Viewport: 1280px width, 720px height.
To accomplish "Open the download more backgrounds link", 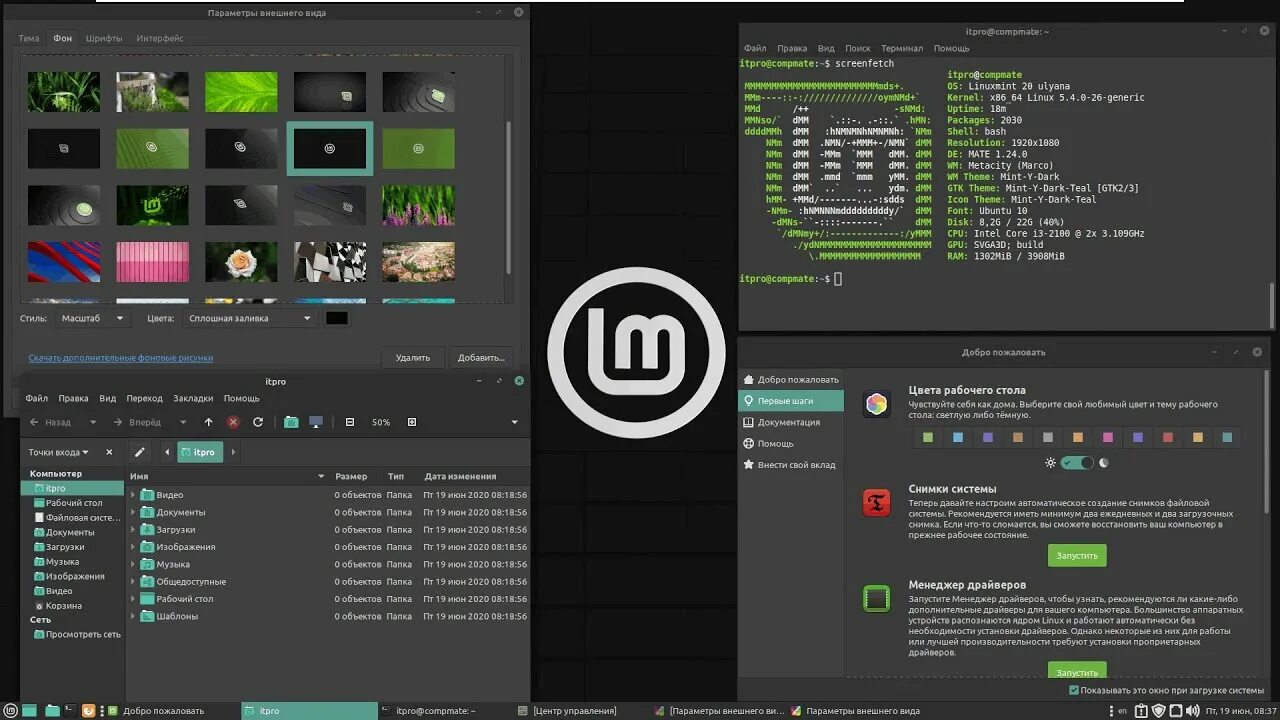I will (x=120, y=358).
